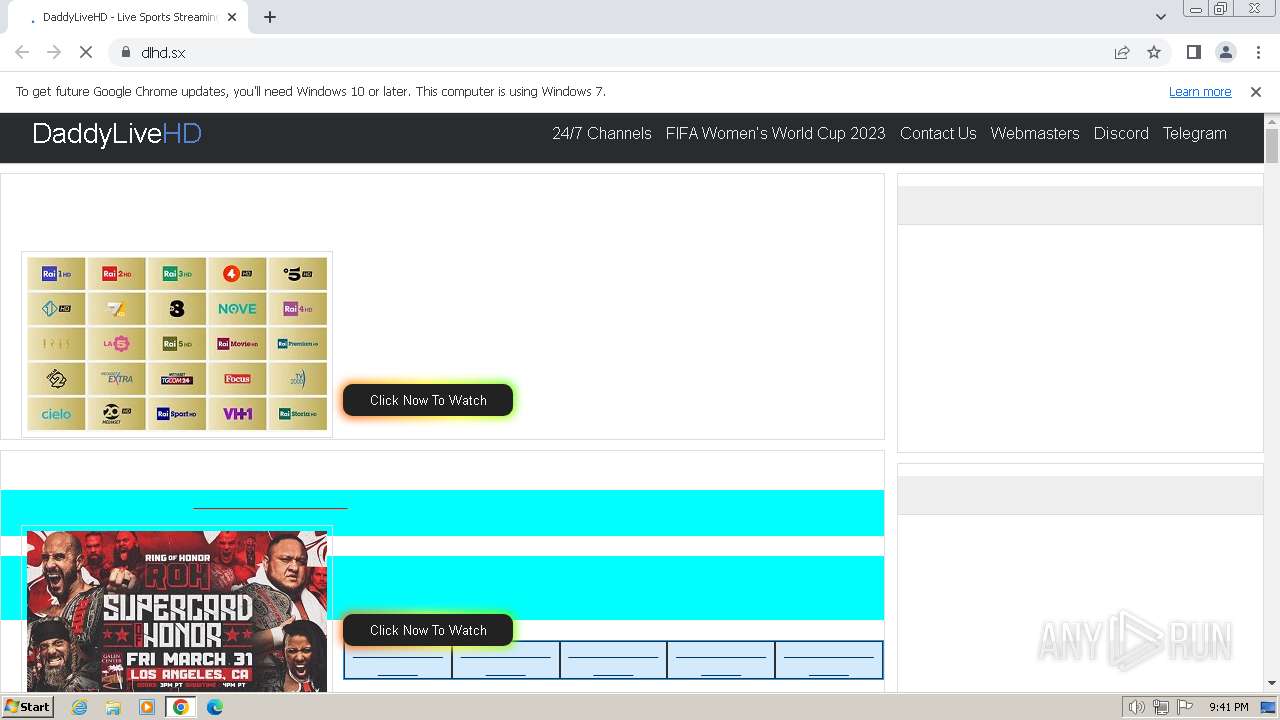Go back to the previous page
The image size is (1280, 720).
(22, 52)
